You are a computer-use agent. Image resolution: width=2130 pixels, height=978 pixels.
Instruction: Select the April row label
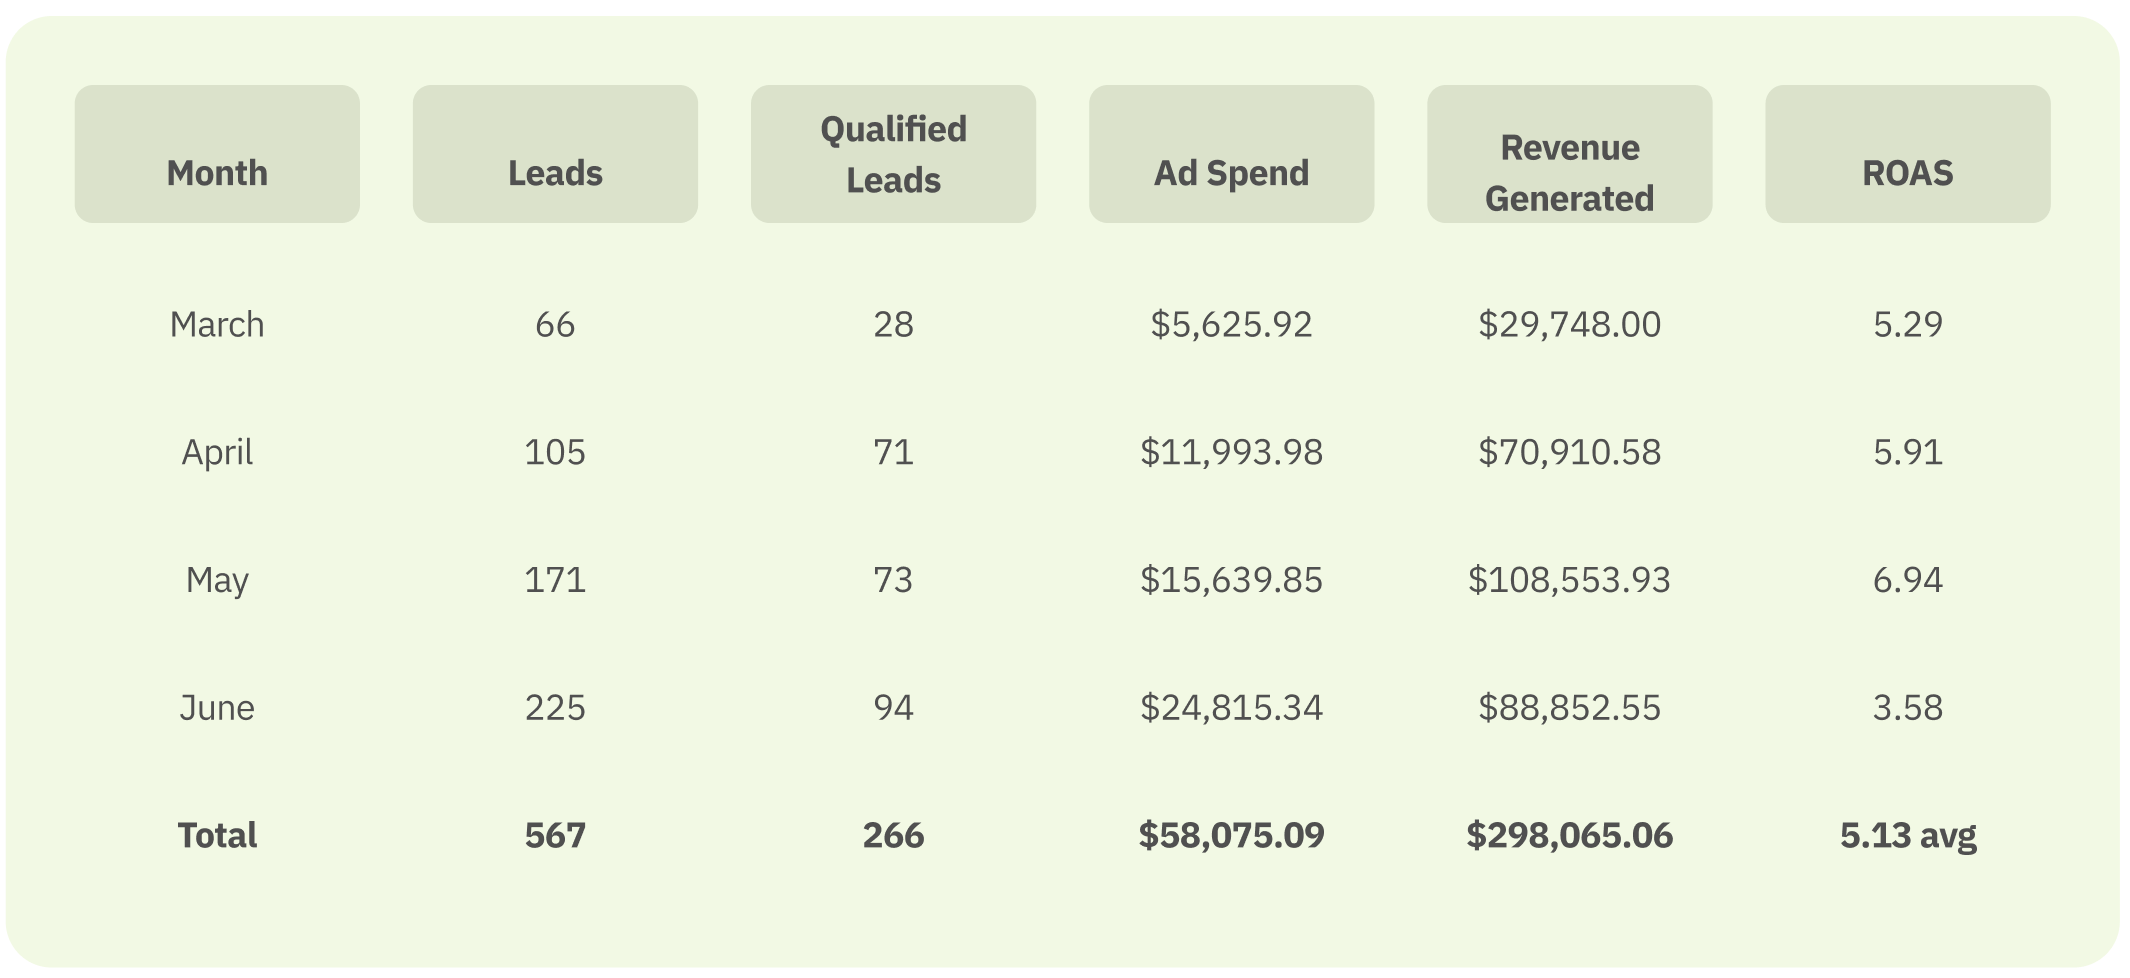click(x=217, y=453)
